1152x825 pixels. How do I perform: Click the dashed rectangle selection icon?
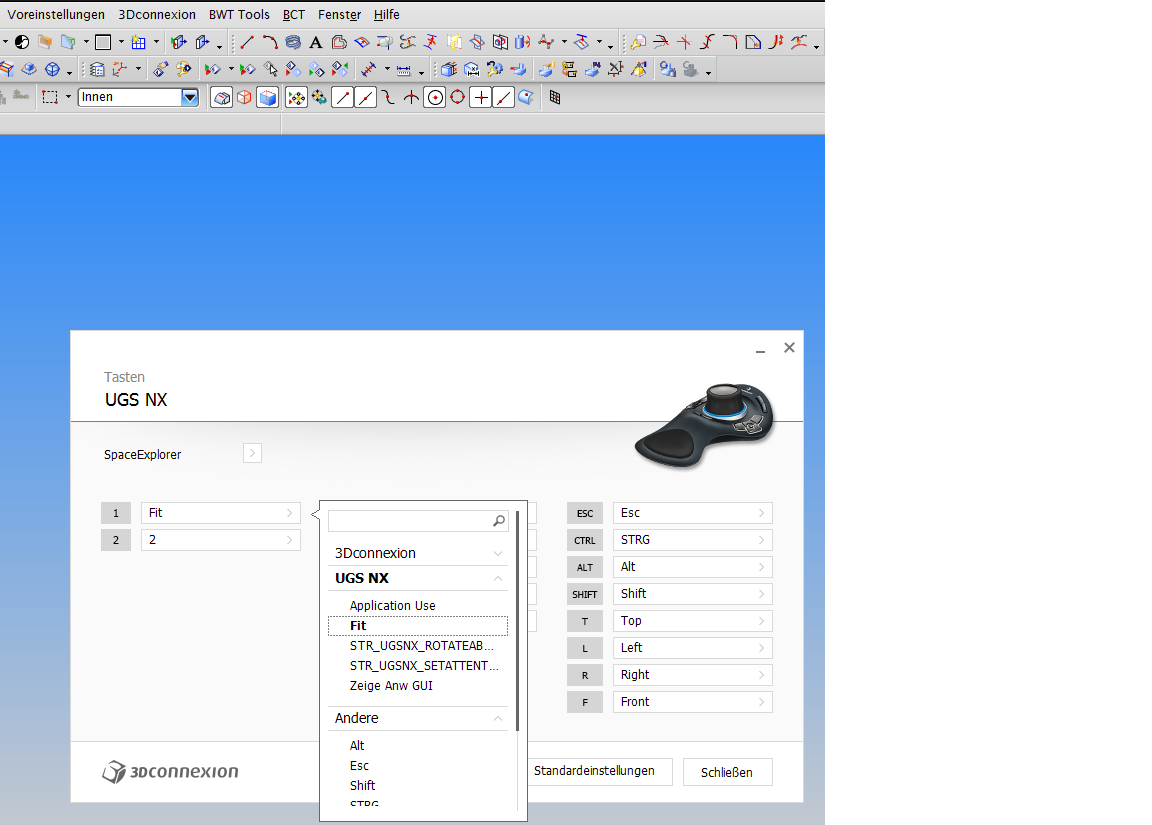tap(50, 97)
